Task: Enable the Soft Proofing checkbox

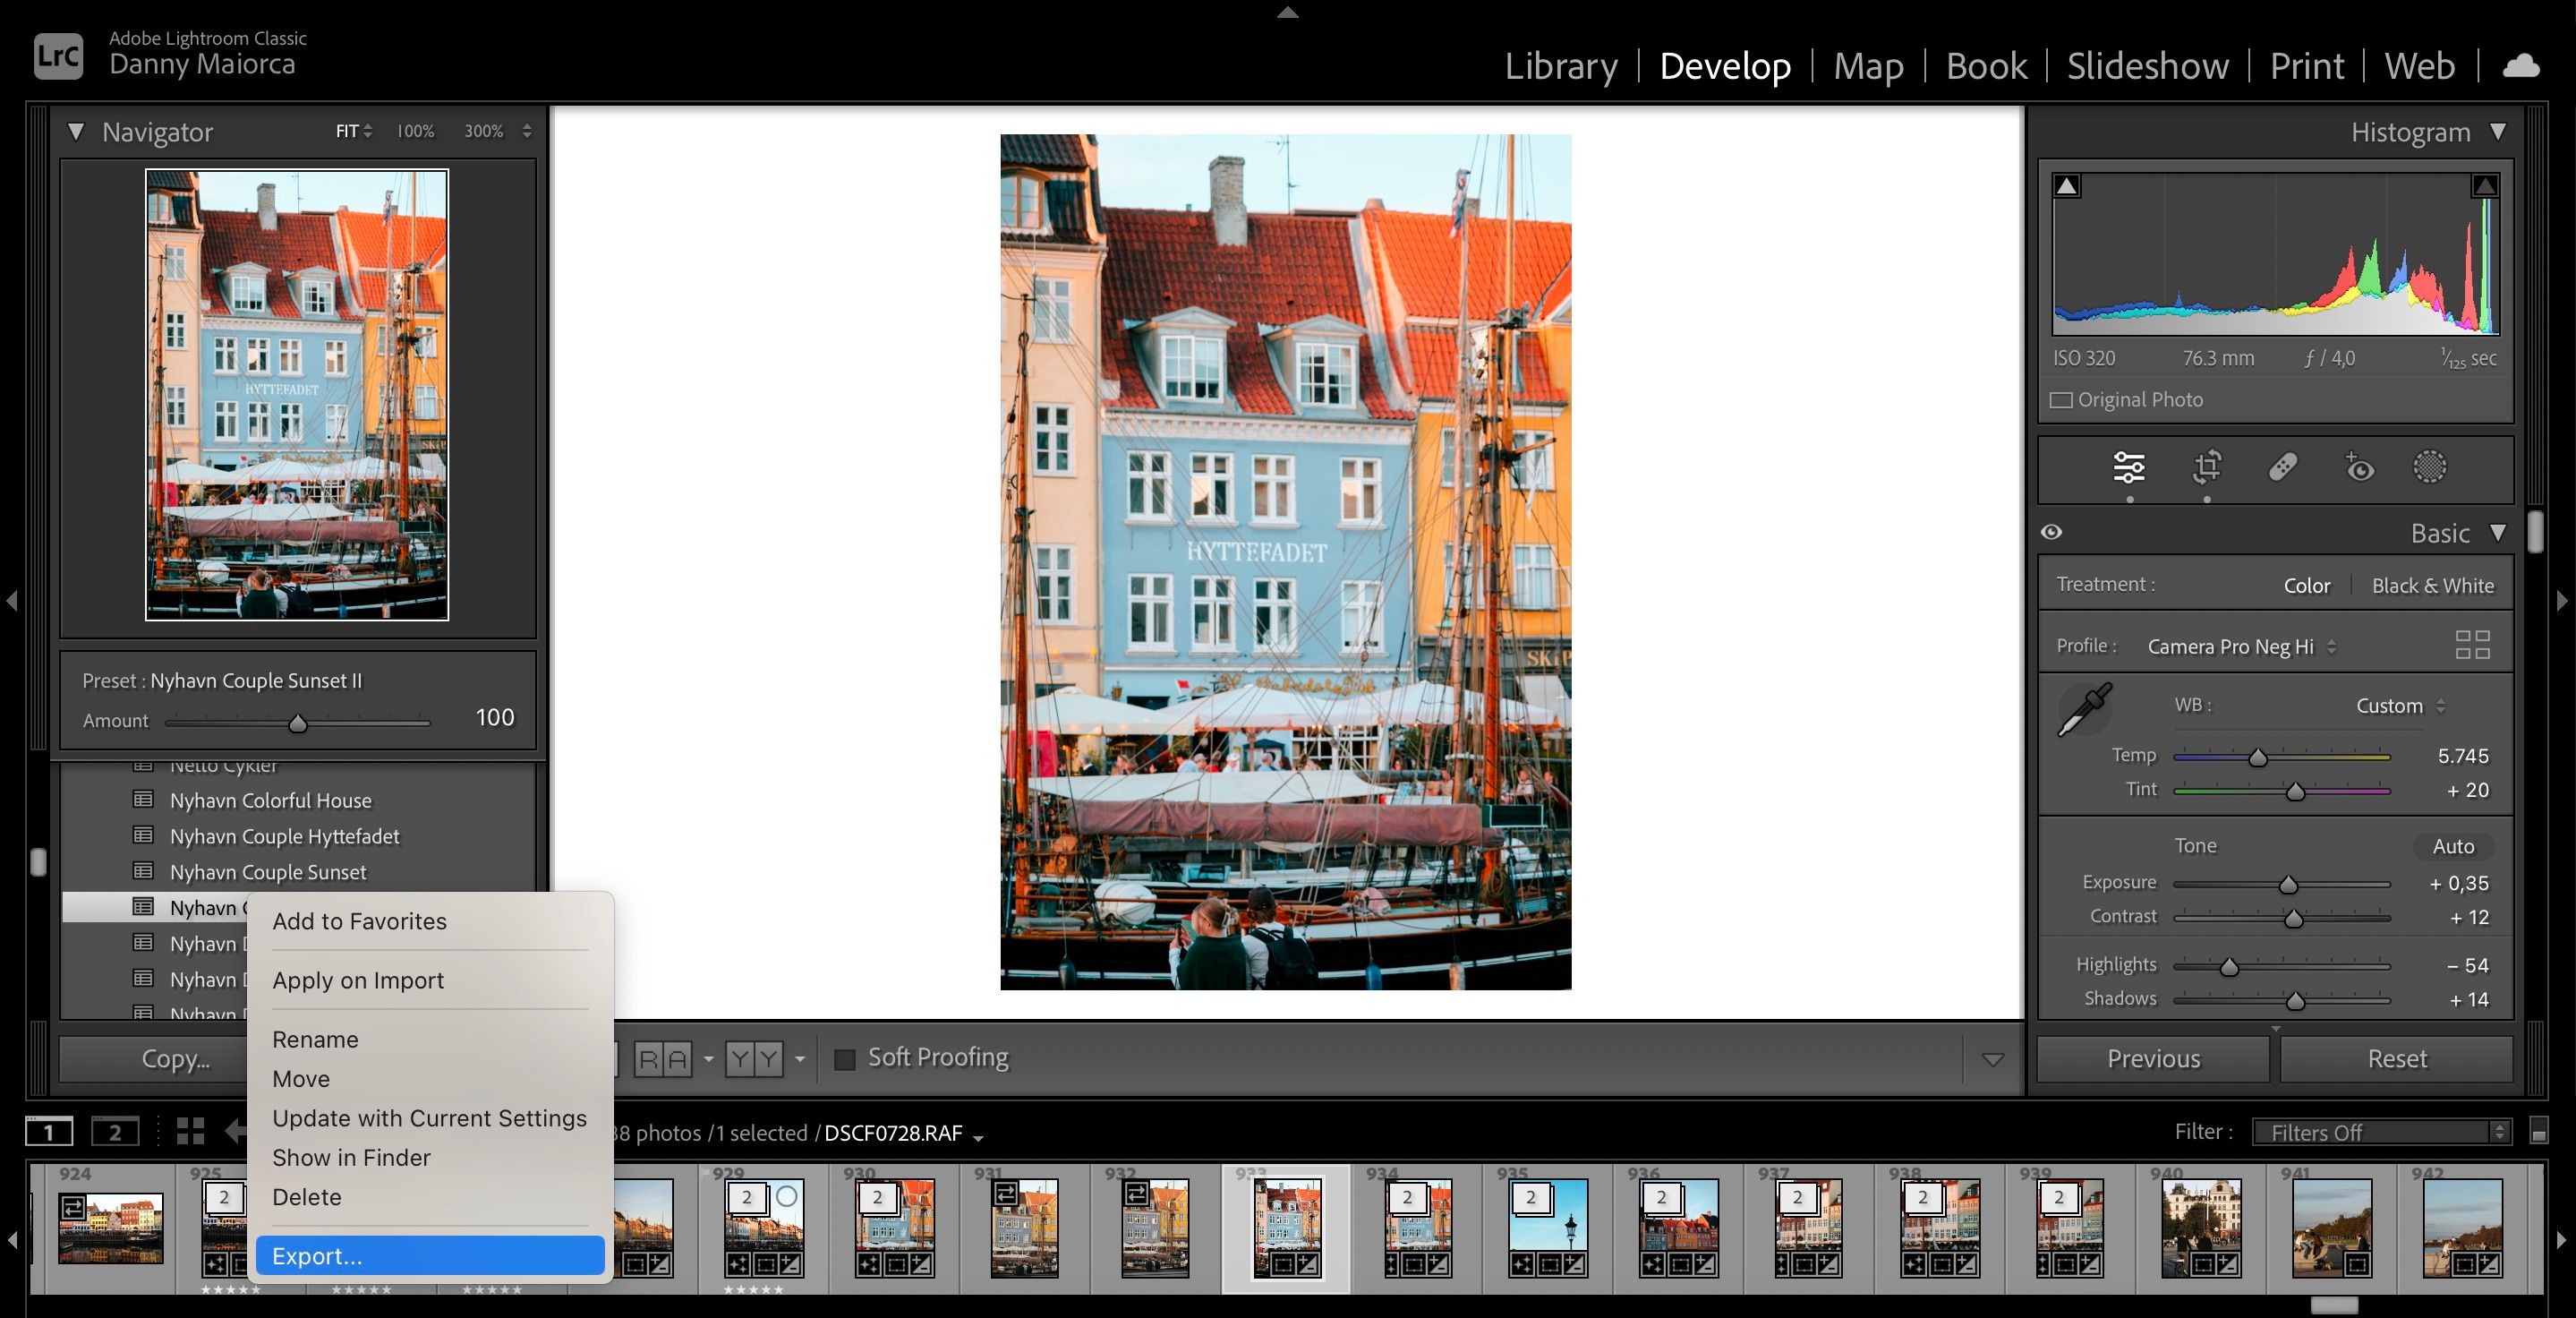Action: click(845, 1057)
